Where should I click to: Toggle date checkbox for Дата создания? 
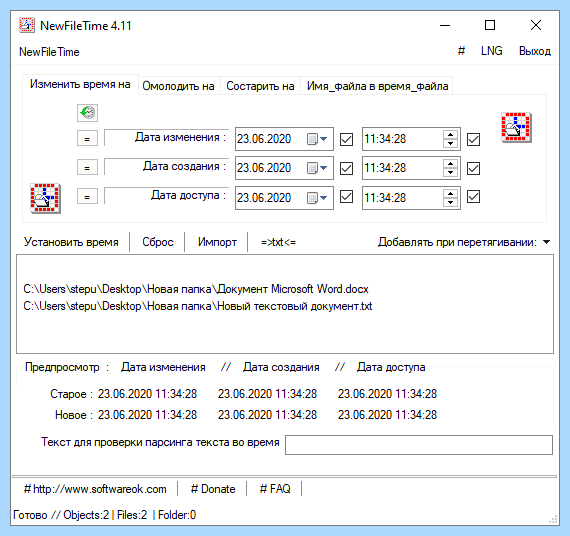346,168
